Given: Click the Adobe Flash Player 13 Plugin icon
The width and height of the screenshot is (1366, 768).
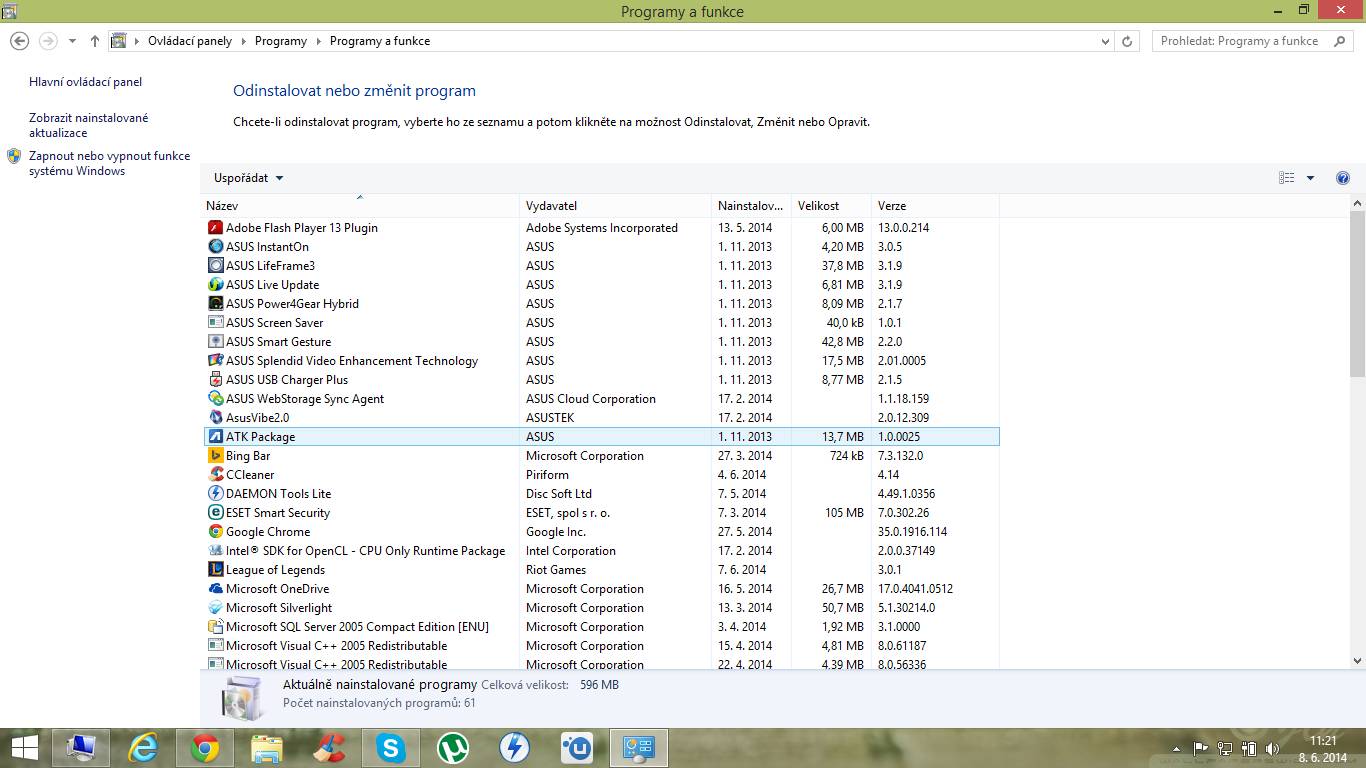Looking at the screenshot, I should (x=215, y=228).
